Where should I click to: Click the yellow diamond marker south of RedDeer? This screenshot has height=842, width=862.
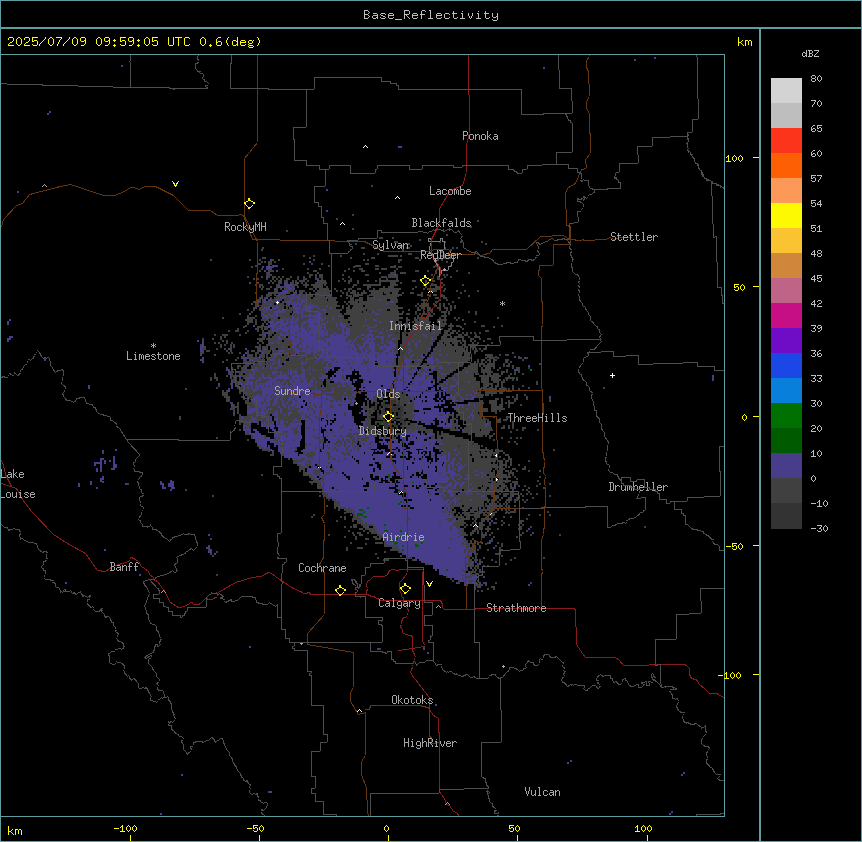[x=426, y=281]
